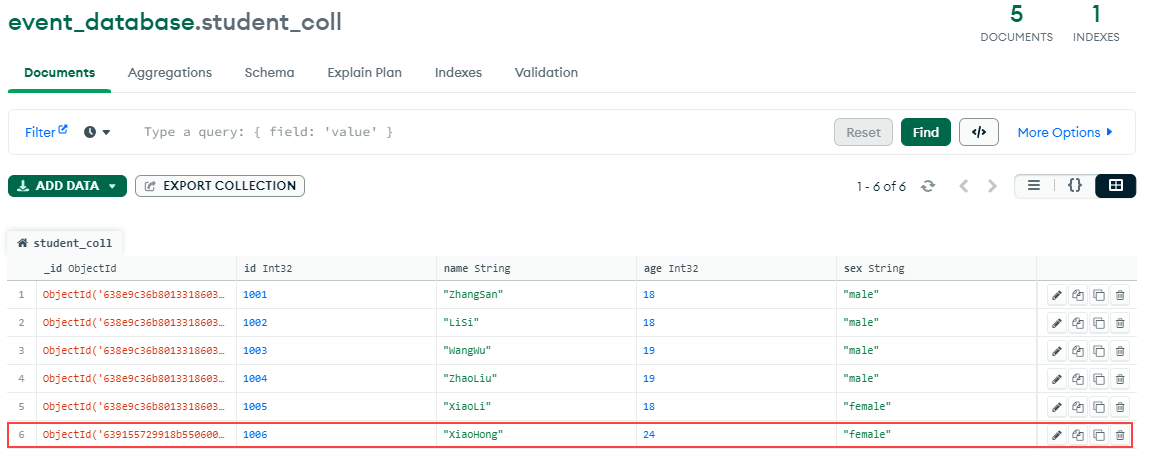This screenshot has height=467, width=1151.
Task: Switch to List view
Action: [1034, 186]
